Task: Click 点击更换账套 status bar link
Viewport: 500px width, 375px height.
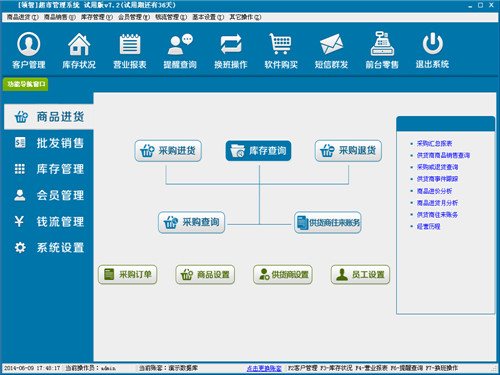Action: click(x=264, y=368)
